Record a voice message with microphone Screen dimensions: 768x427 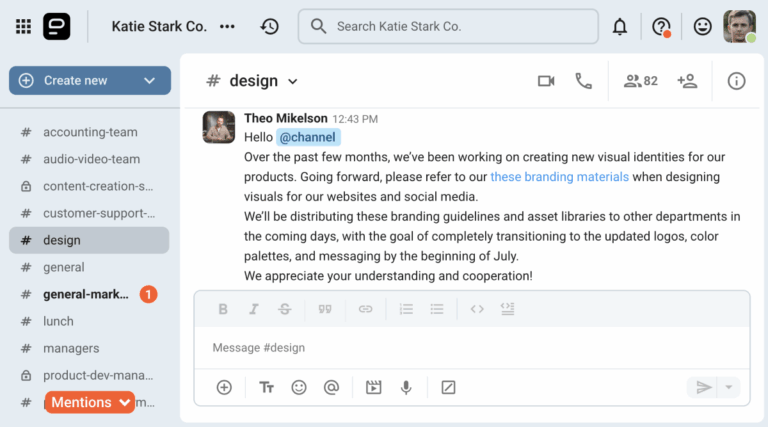tap(406, 387)
